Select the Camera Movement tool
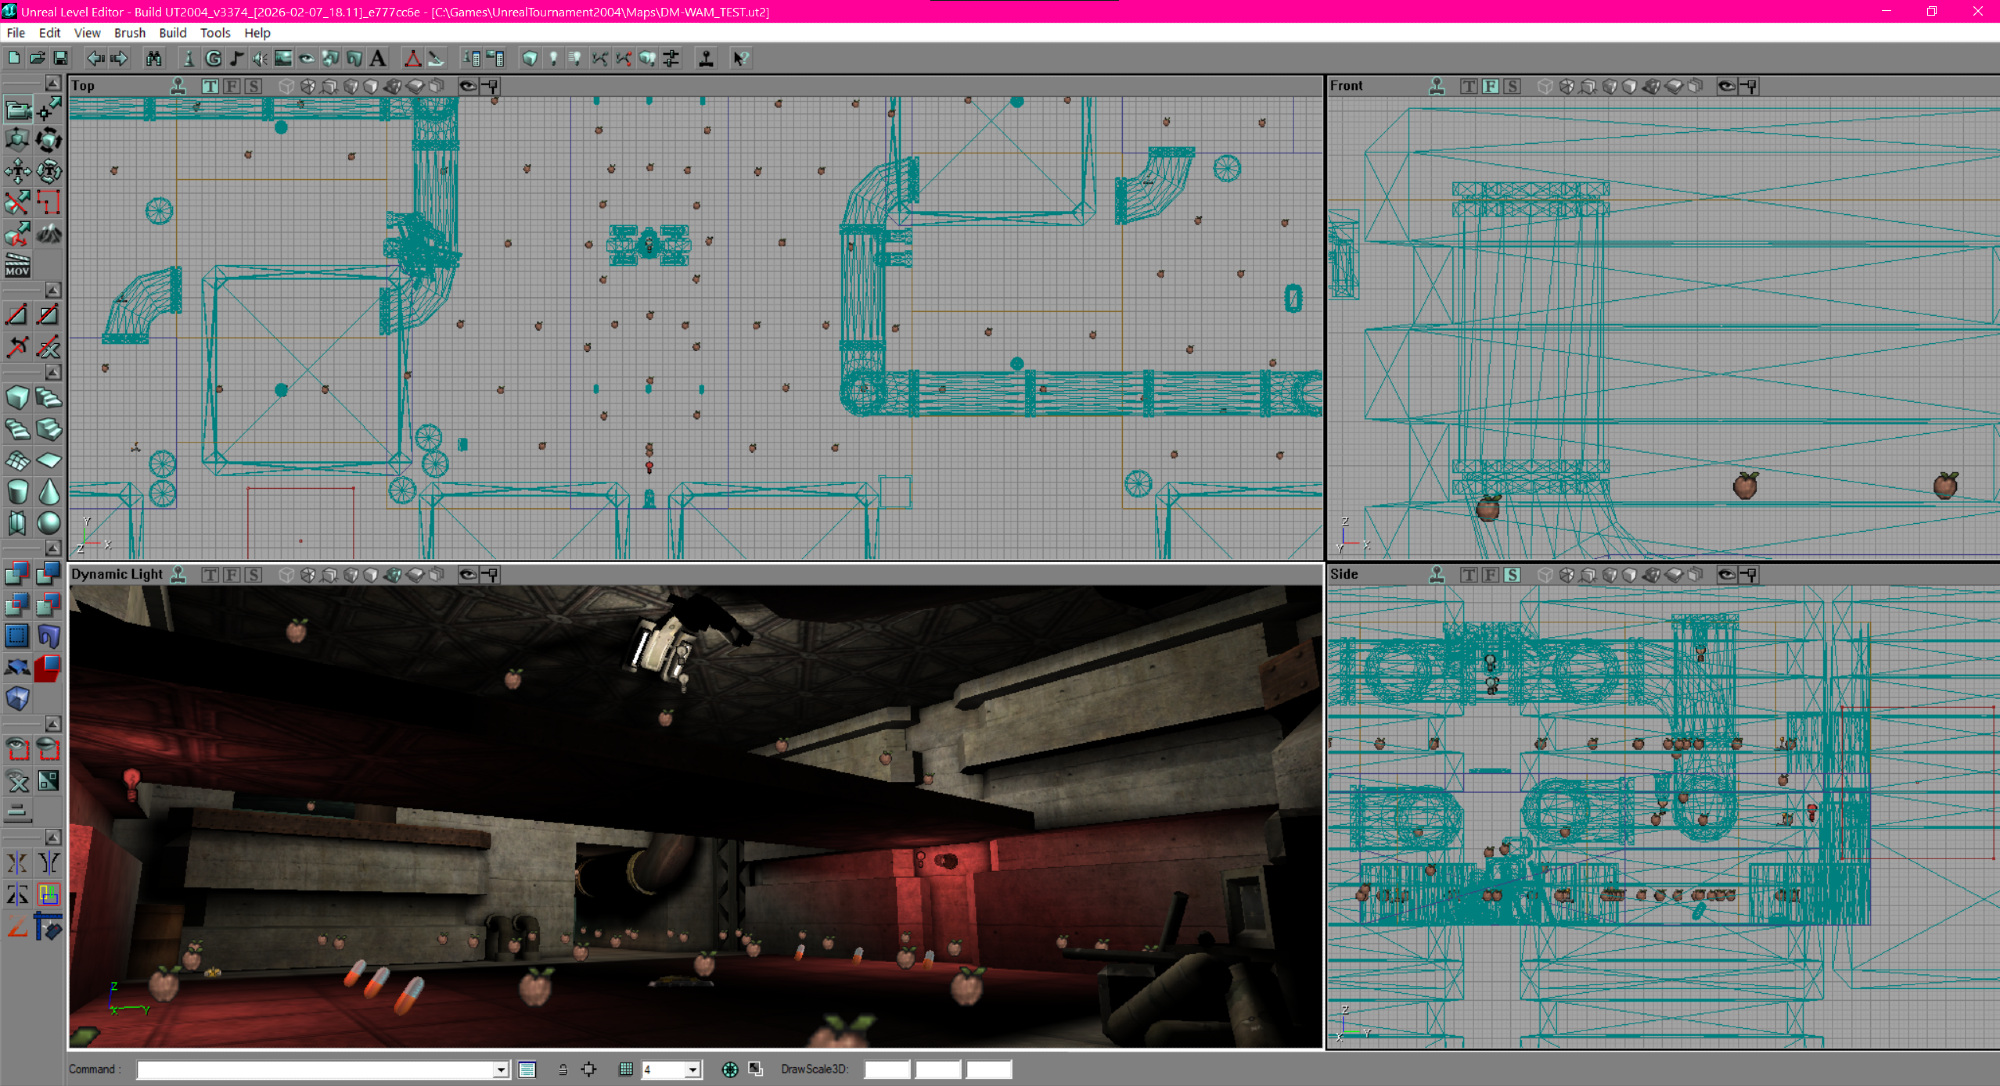 17,108
